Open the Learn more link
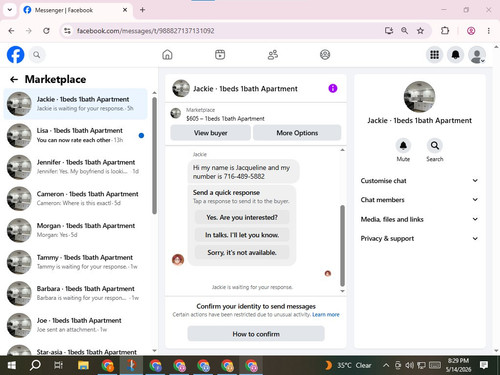 326,314
